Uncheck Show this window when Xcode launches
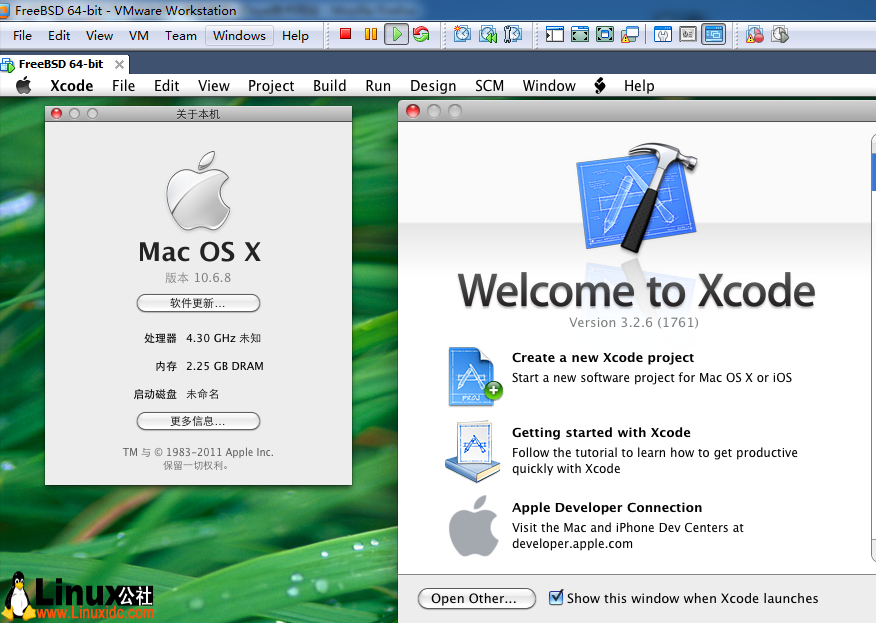The width and height of the screenshot is (876, 623). 557,598
